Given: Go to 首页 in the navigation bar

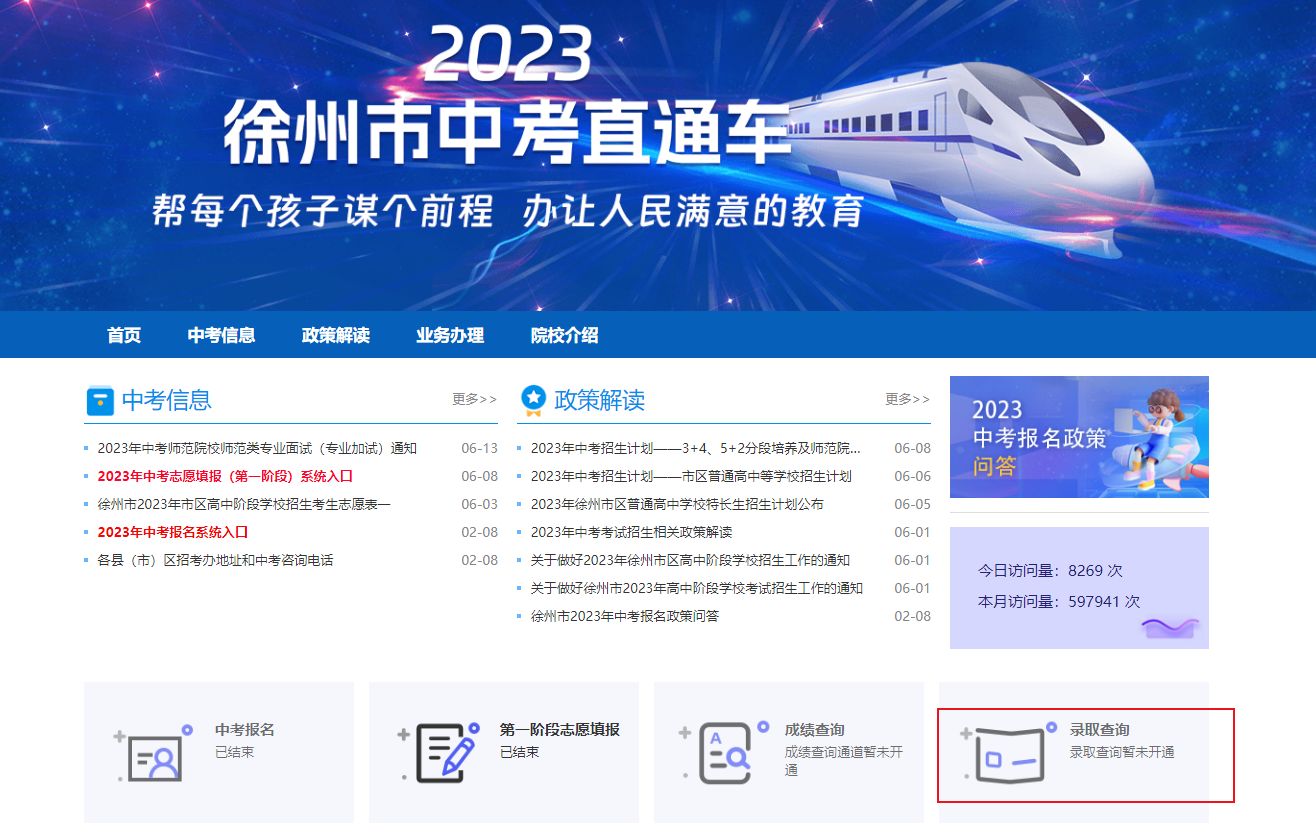Looking at the screenshot, I should 124,335.
